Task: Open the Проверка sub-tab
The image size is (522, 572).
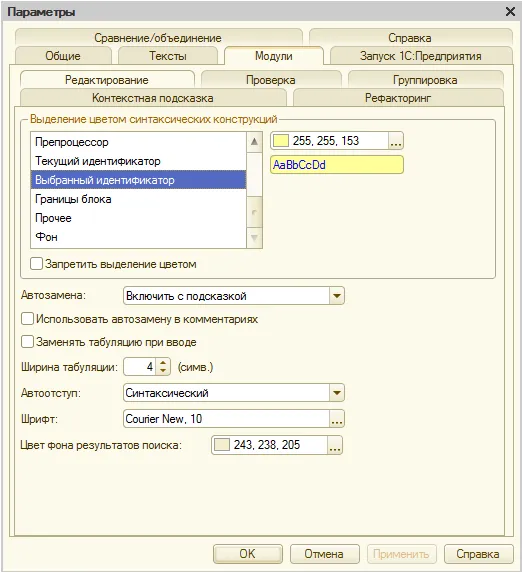Action: point(271,80)
